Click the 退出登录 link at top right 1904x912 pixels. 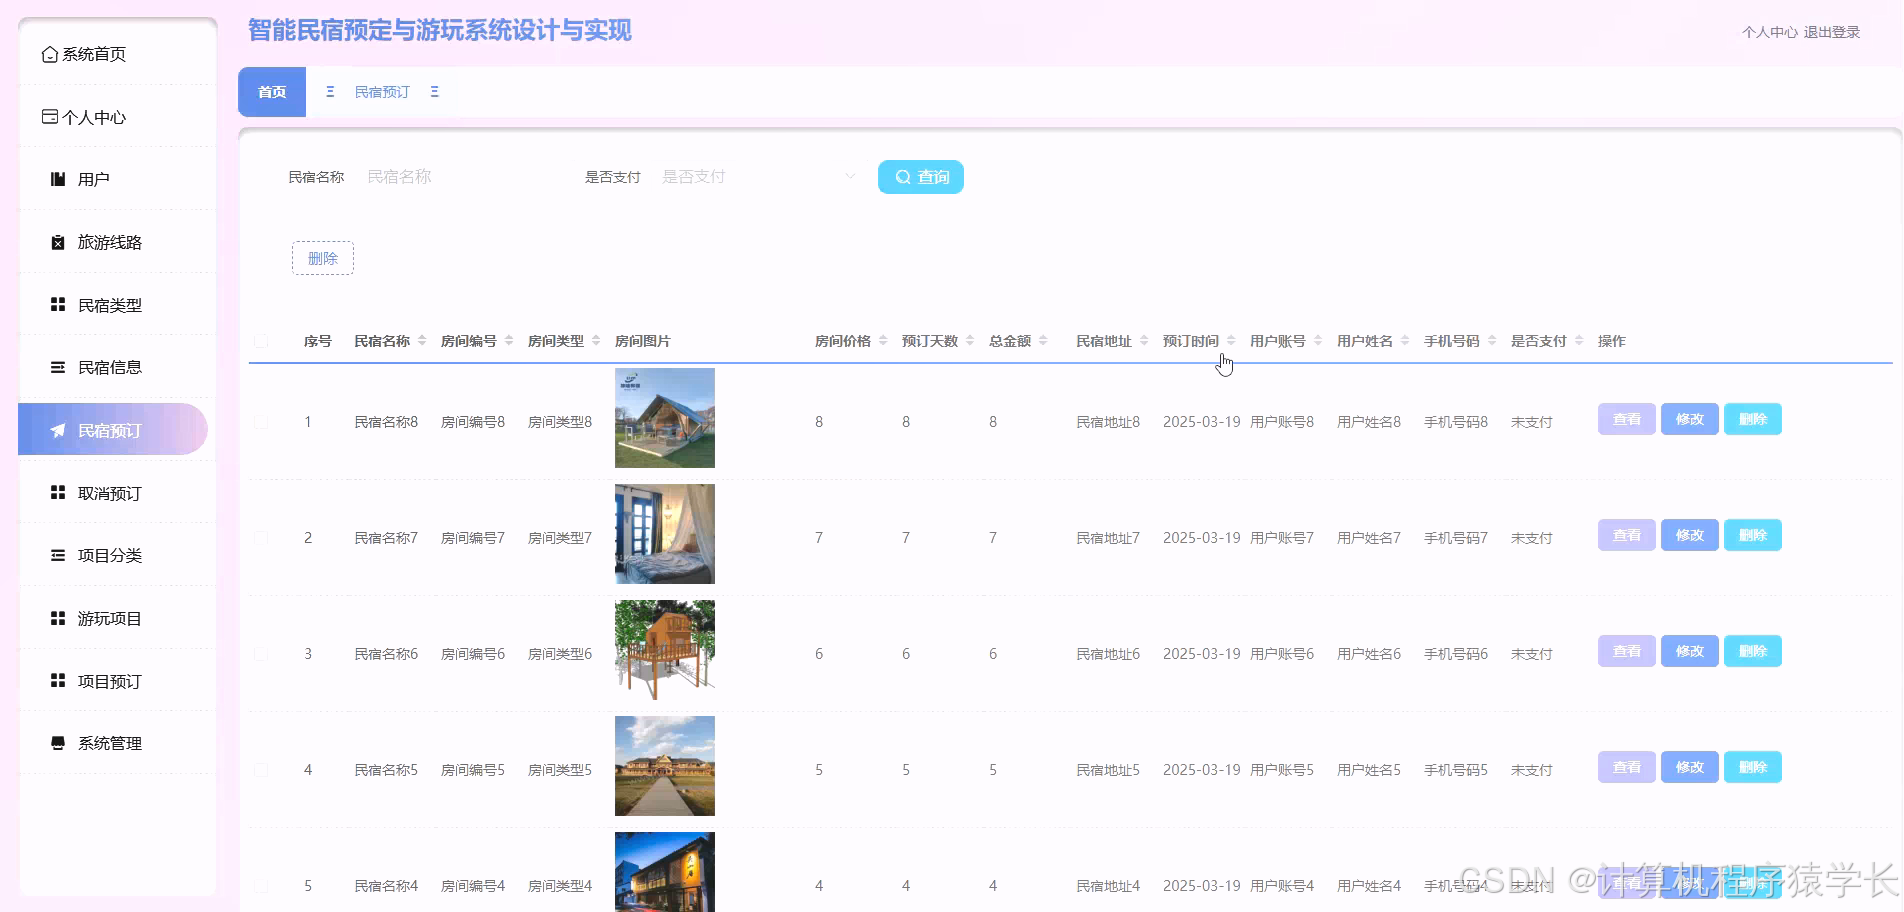pyautogui.click(x=1831, y=31)
